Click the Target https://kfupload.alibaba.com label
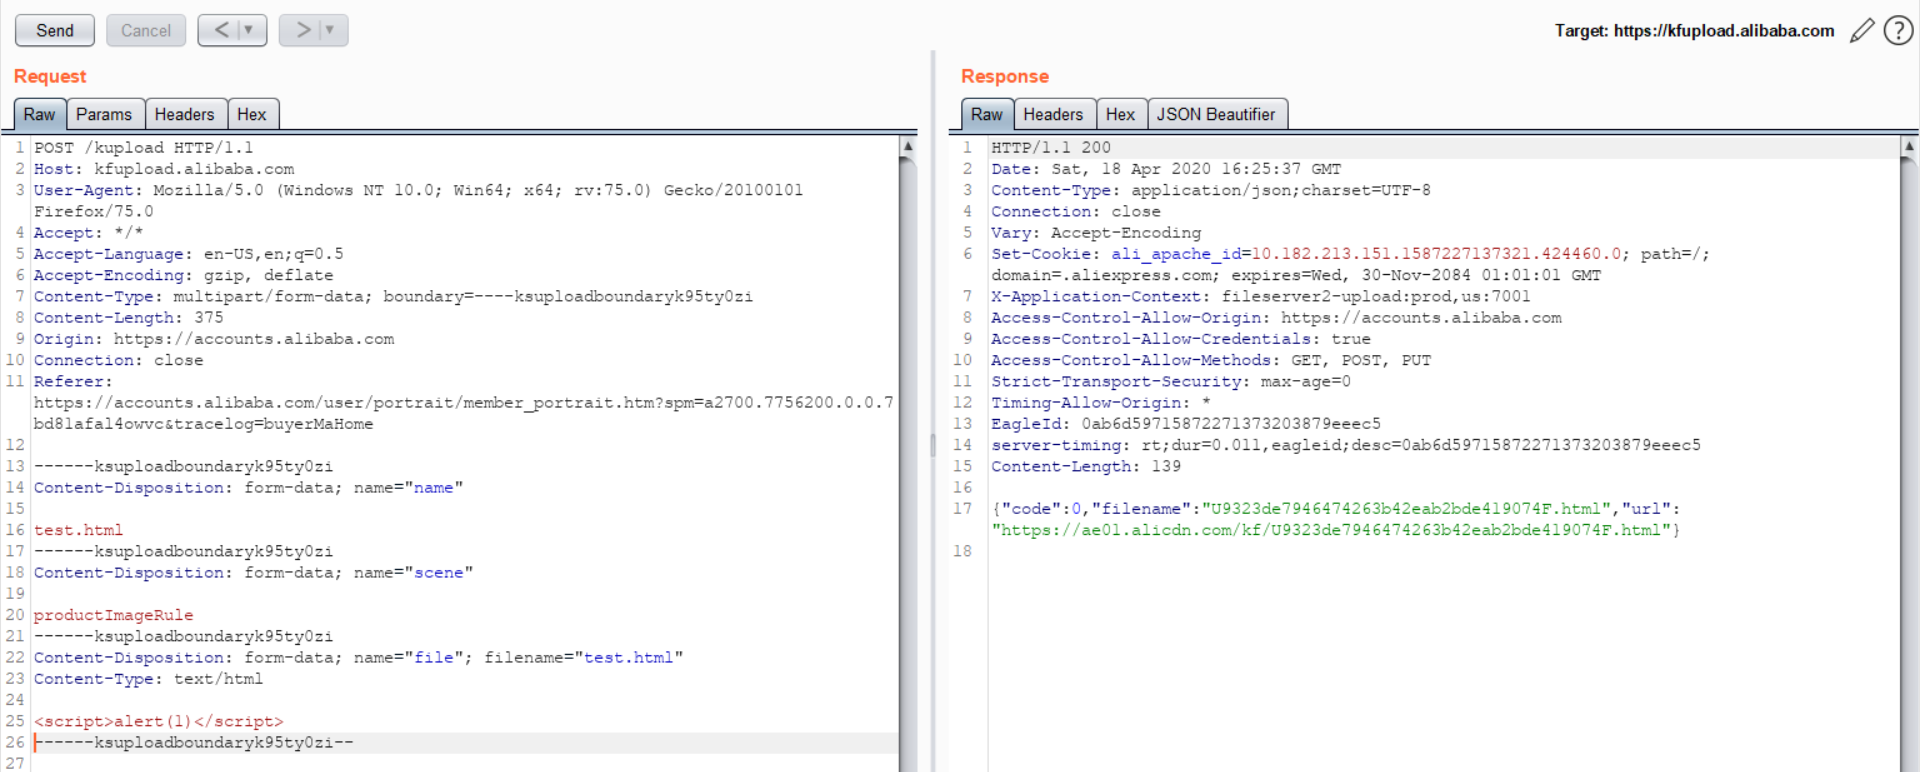This screenshot has height=772, width=1920. tap(1694, 31)
